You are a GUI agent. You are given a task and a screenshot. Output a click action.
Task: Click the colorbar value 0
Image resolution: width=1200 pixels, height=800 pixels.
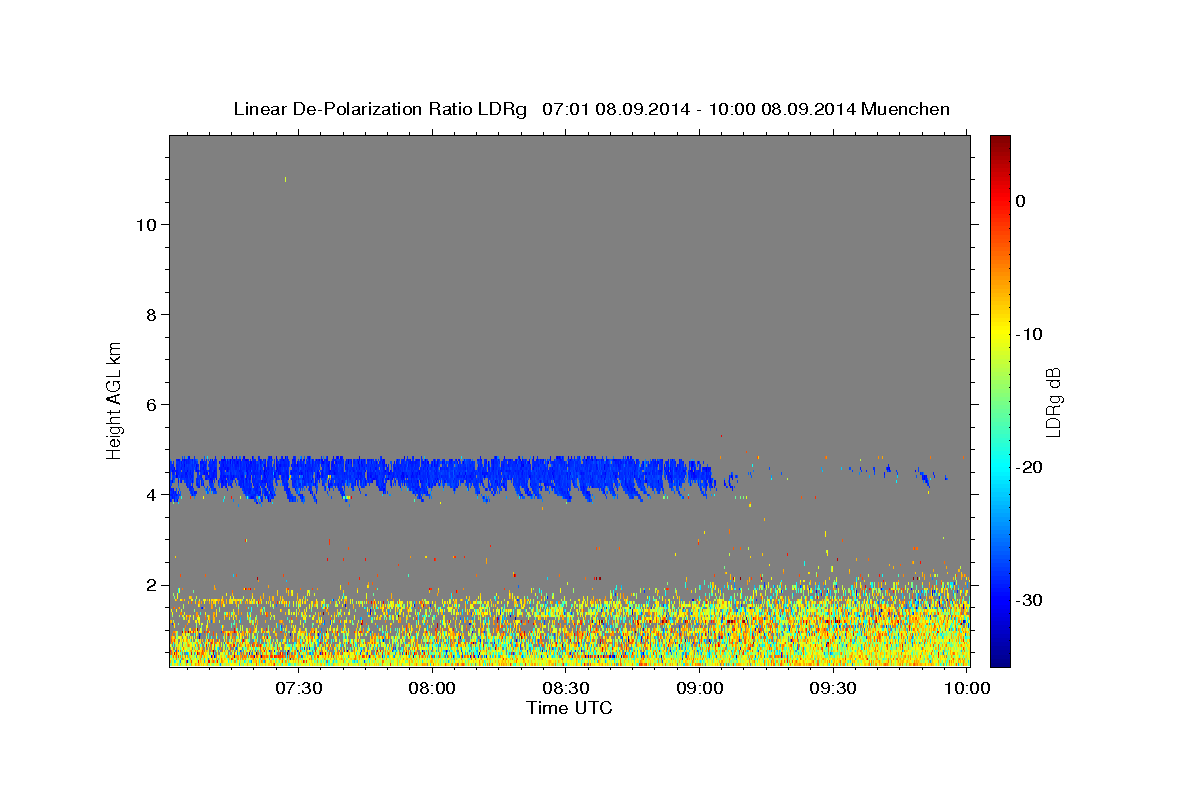pos(1020,201)
